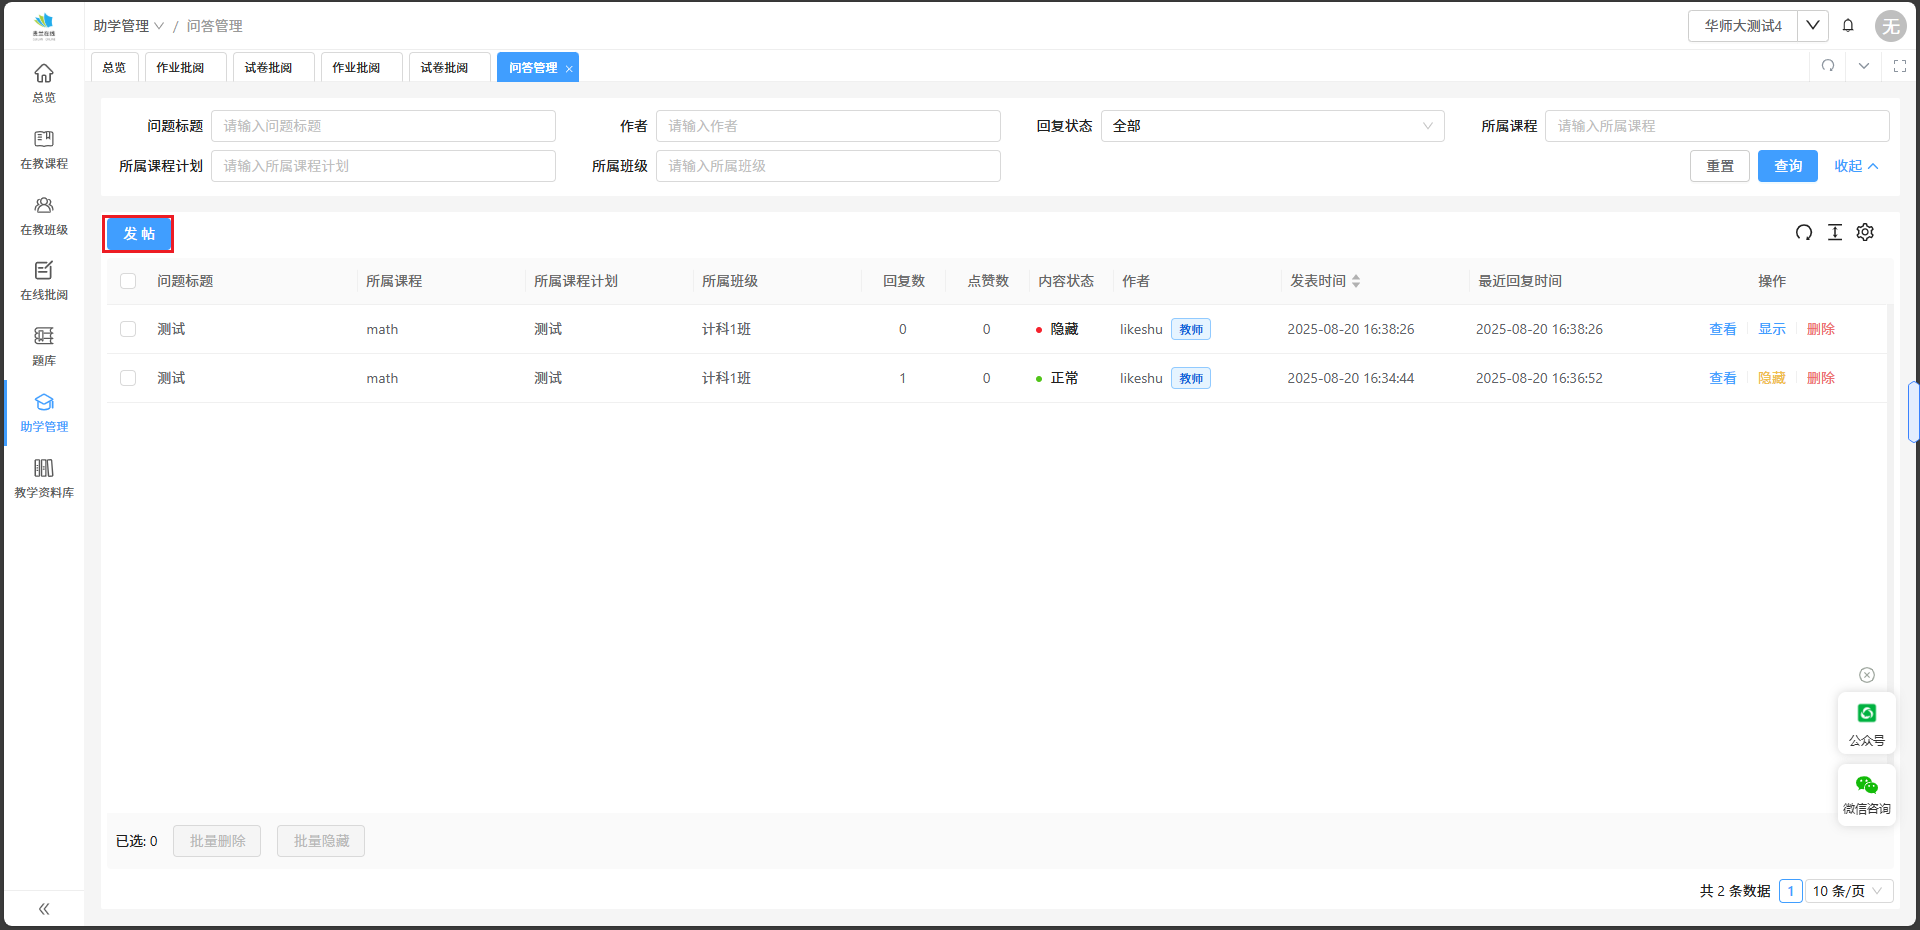Switch to the 总览 tab
Viewport: 1920px width, 930px height.
click(x=114, y=68)
